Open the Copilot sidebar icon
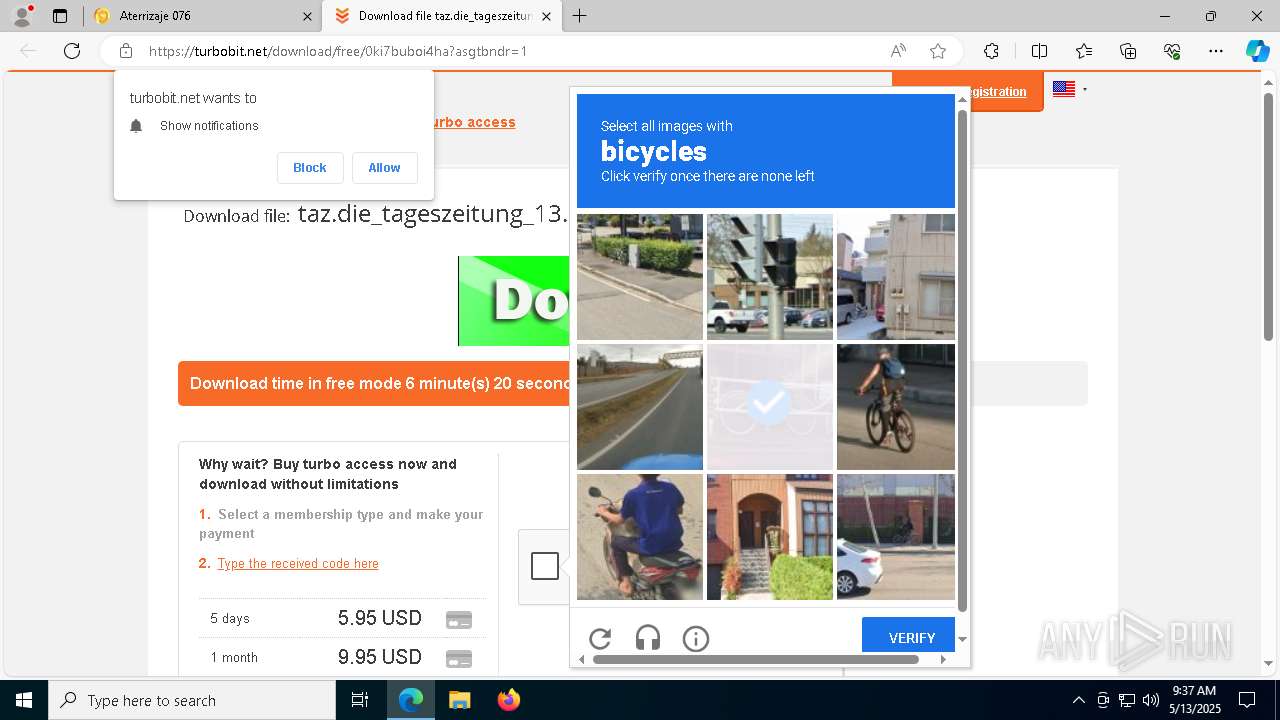 pyautogui.click(x=1257, y=51)
